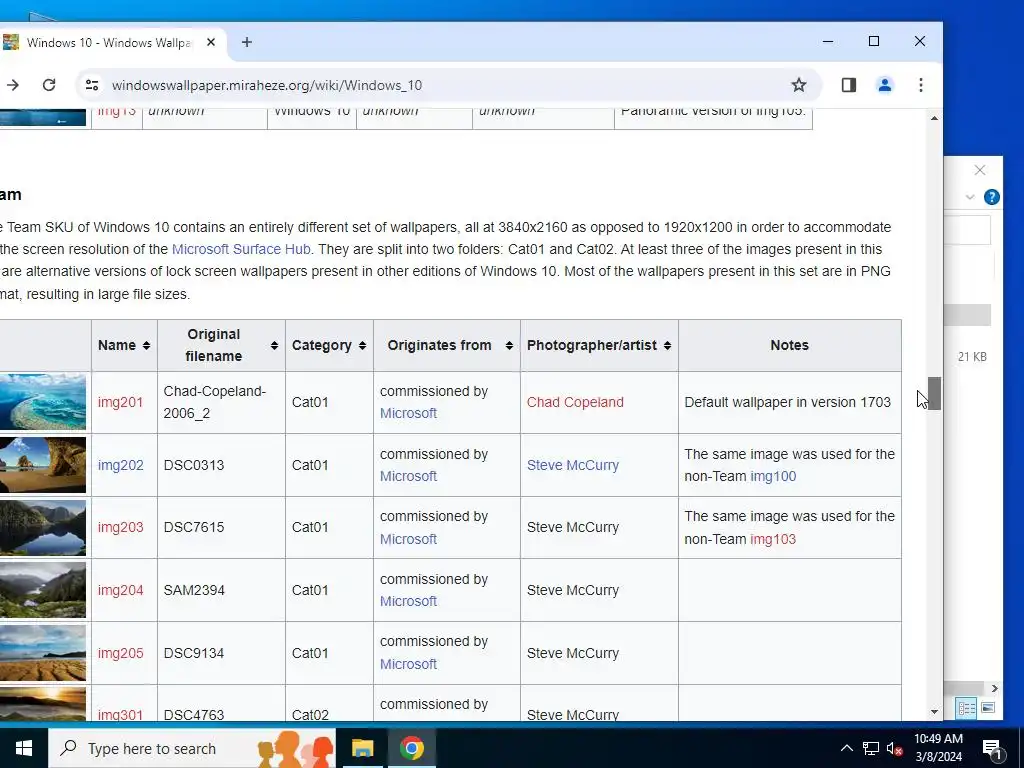This screenshot has height=768, width=1024.
Task: Open the Chad Copeland artist link
Action: tap(575, 402)
